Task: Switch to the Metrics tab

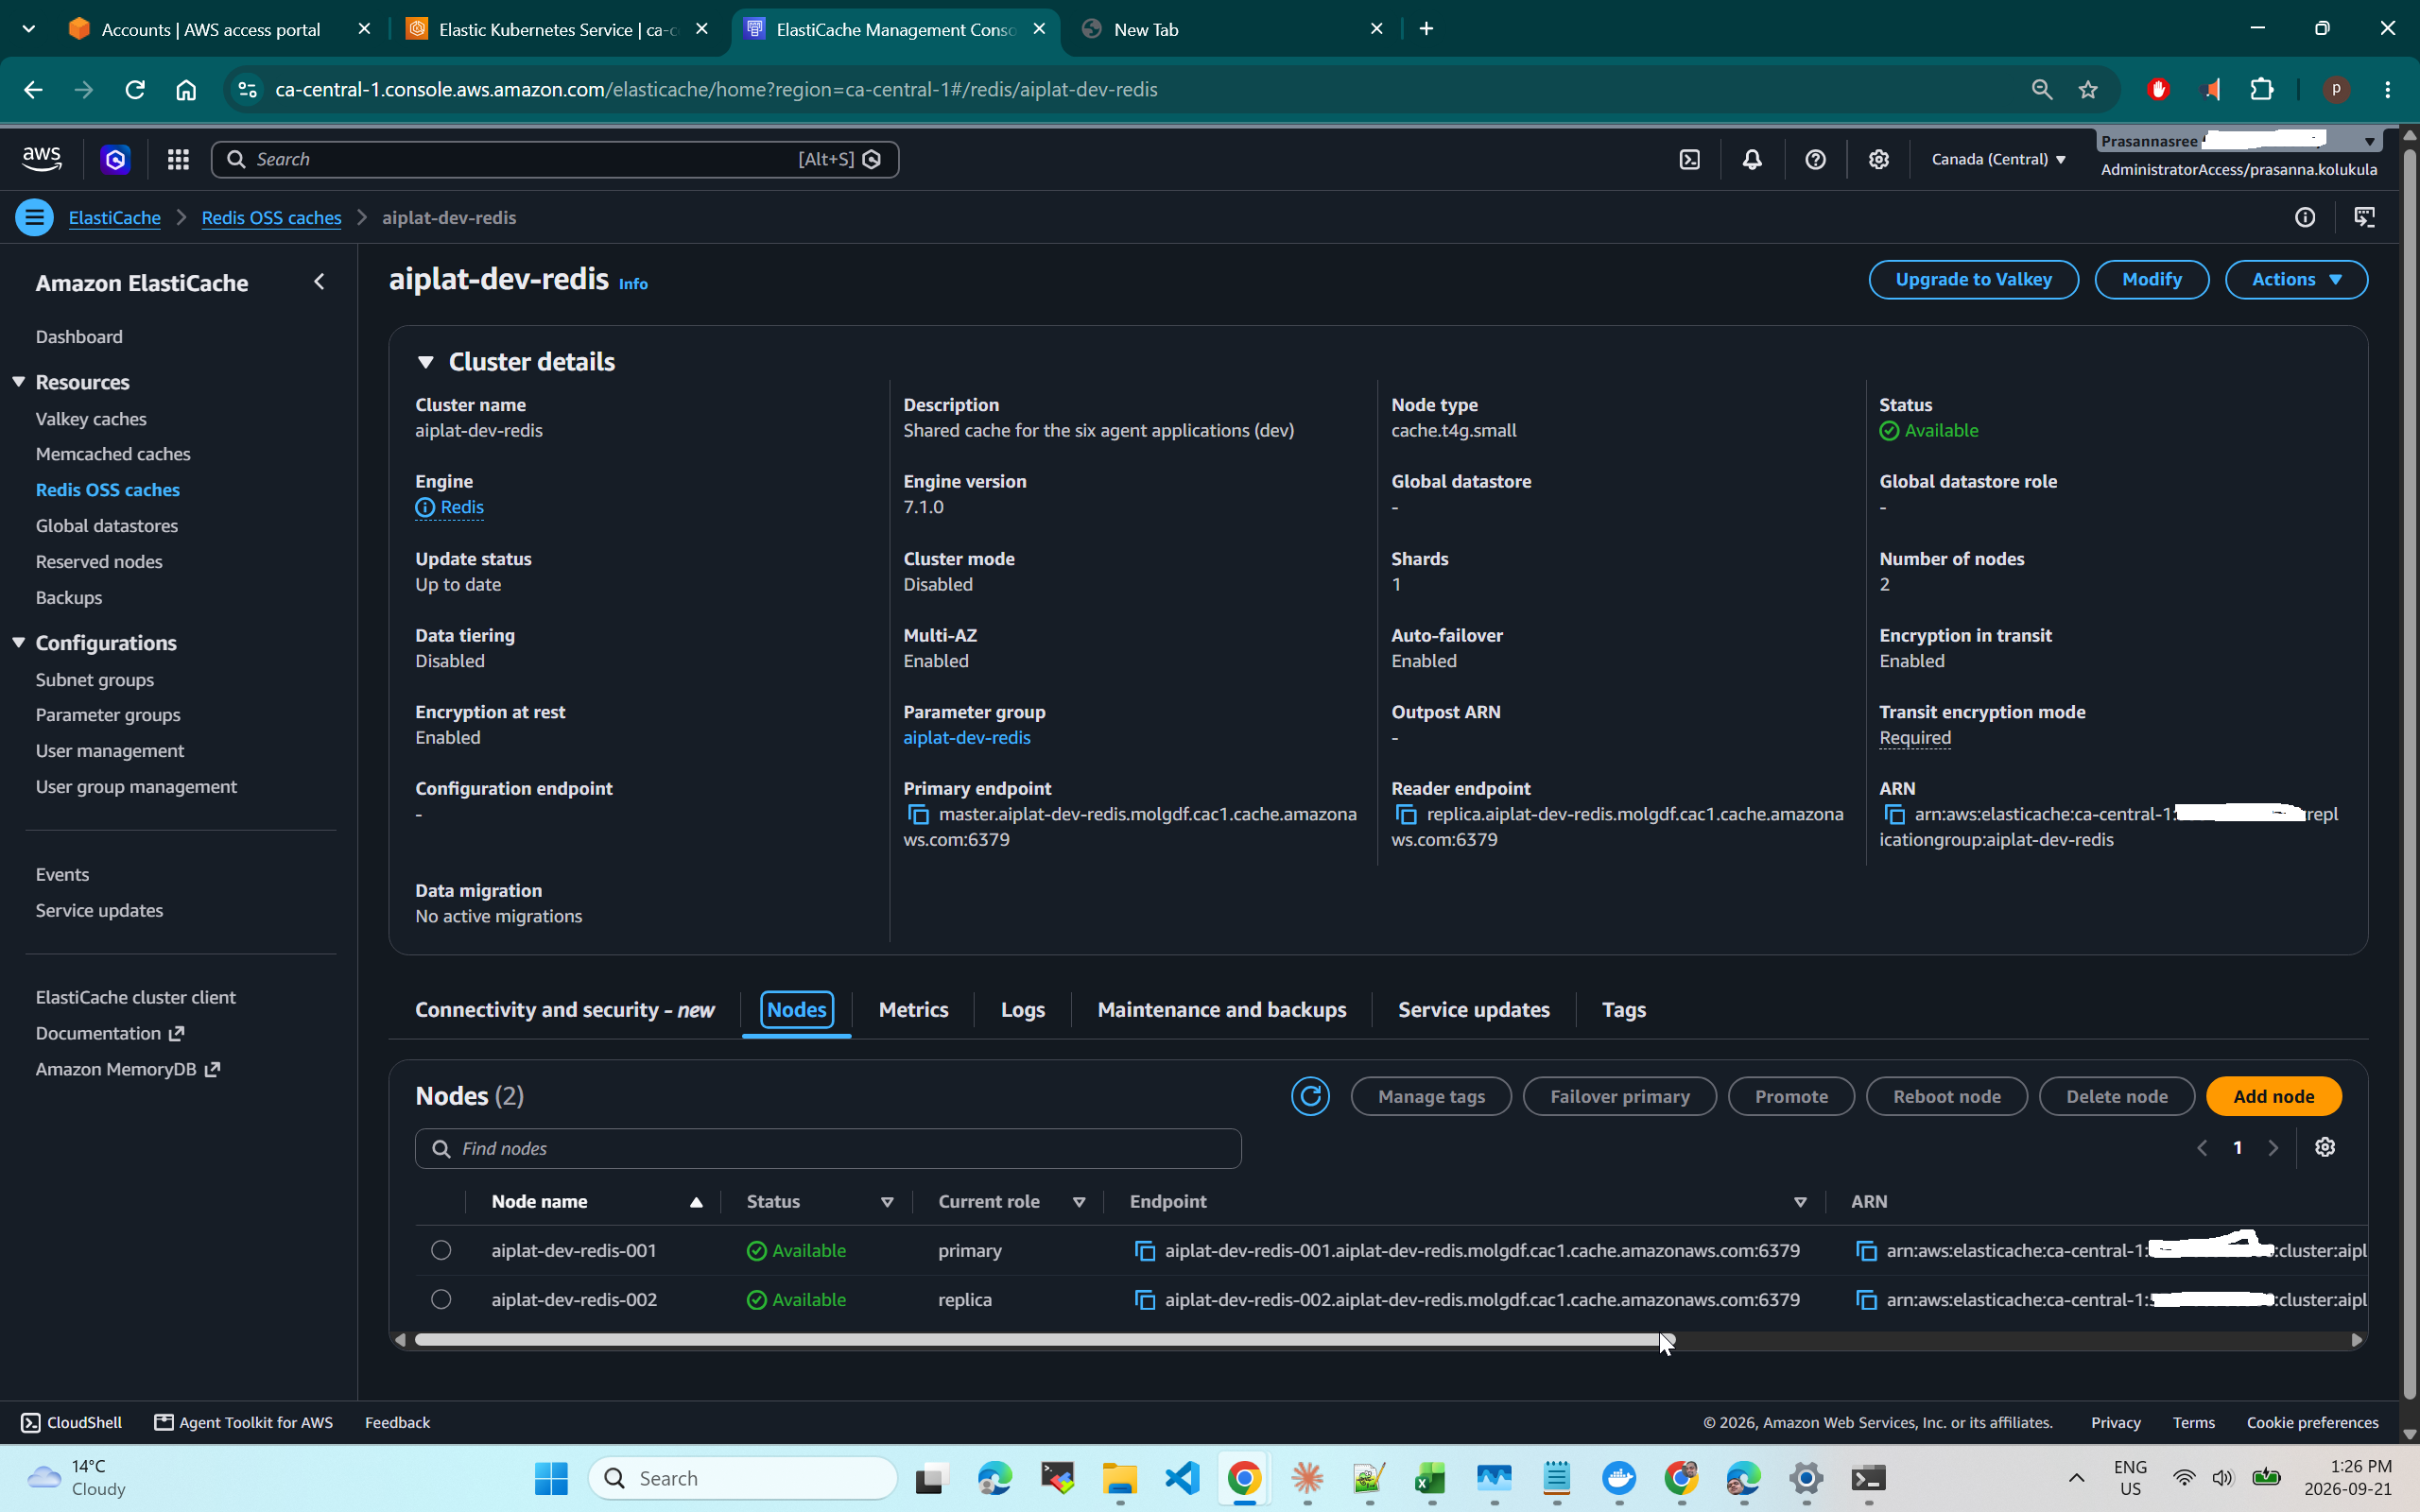Action: [913, 1009]
